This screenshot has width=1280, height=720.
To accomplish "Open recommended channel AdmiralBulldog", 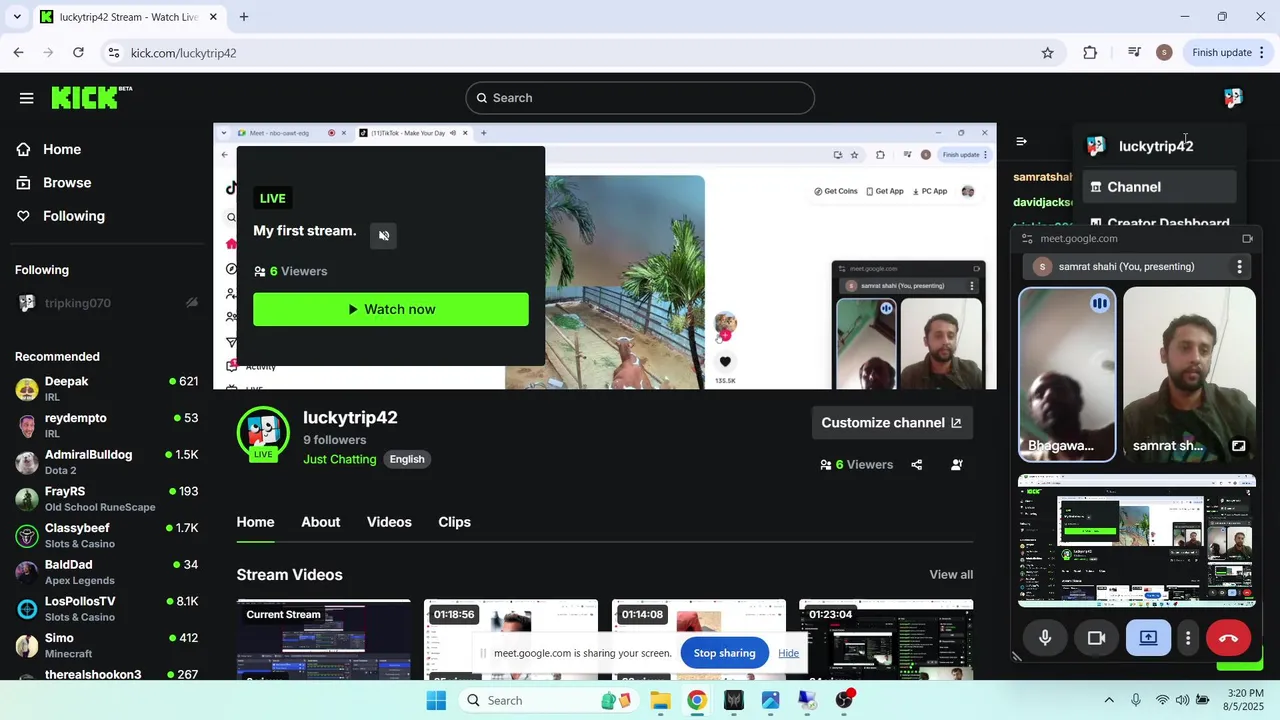I will click(107, 462).
